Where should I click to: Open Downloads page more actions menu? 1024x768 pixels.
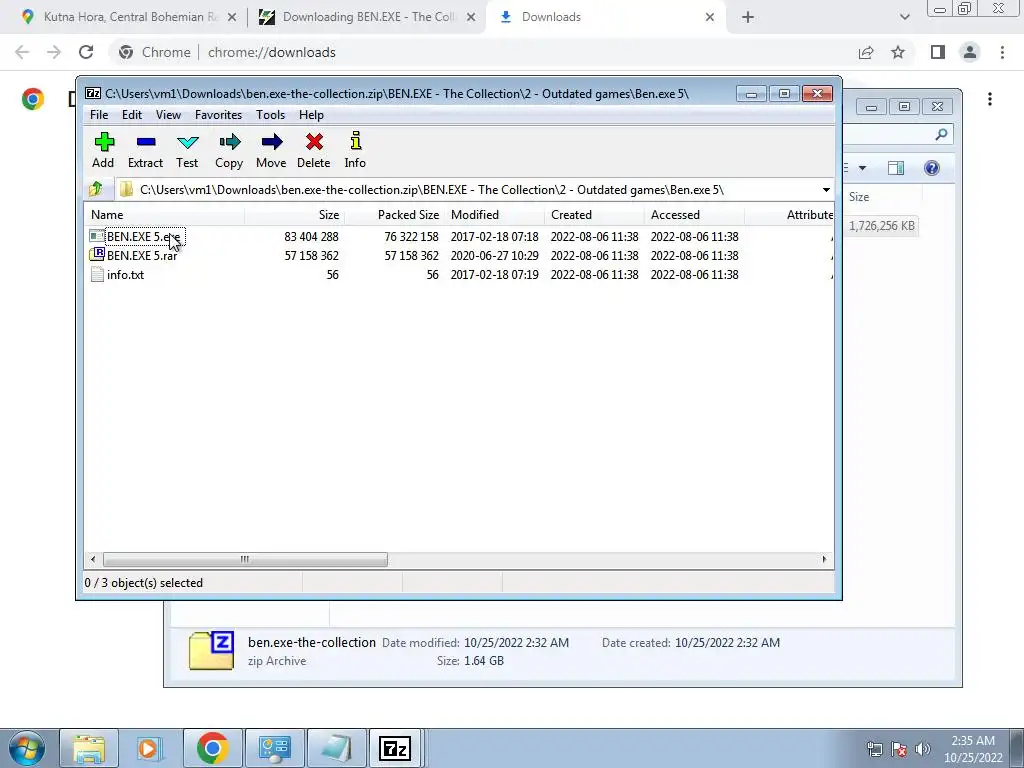pyautogui.click(x=990, y=99)
